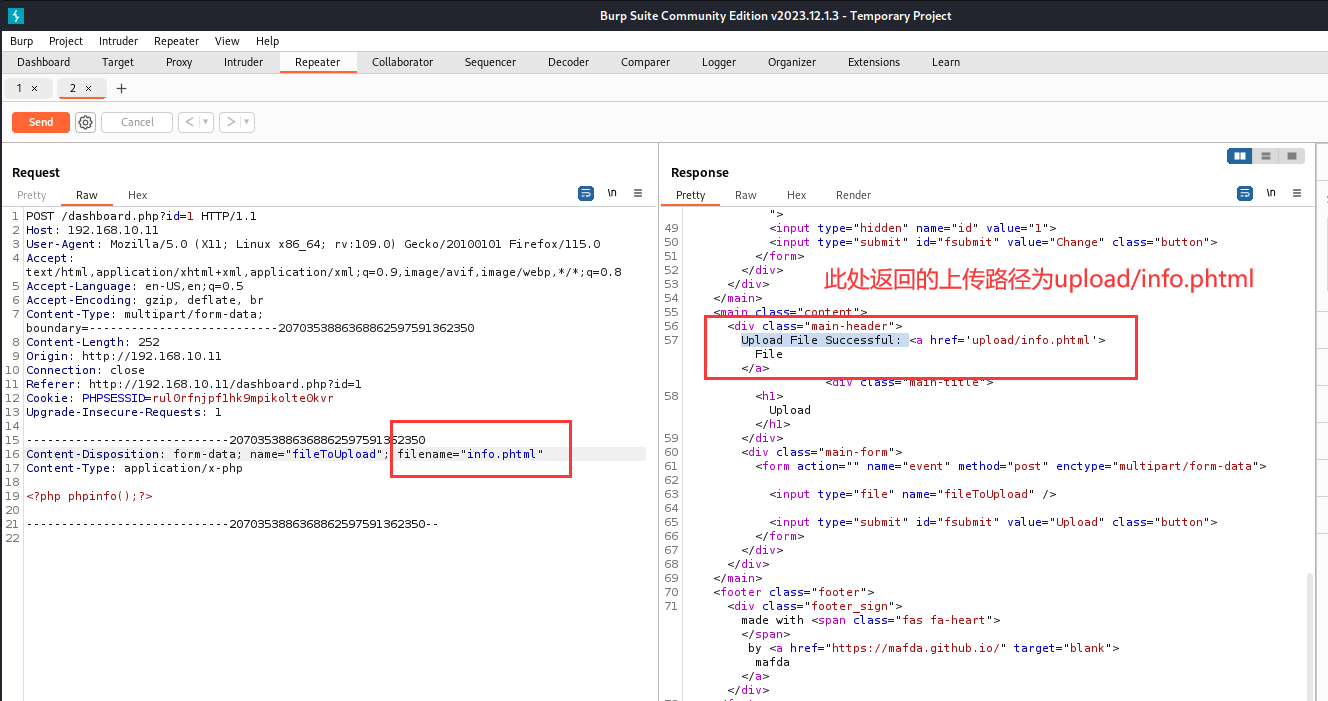Expand the back history dropdown arrow
The height and width of the screenshot is (701, 1328).
[206, 122]
